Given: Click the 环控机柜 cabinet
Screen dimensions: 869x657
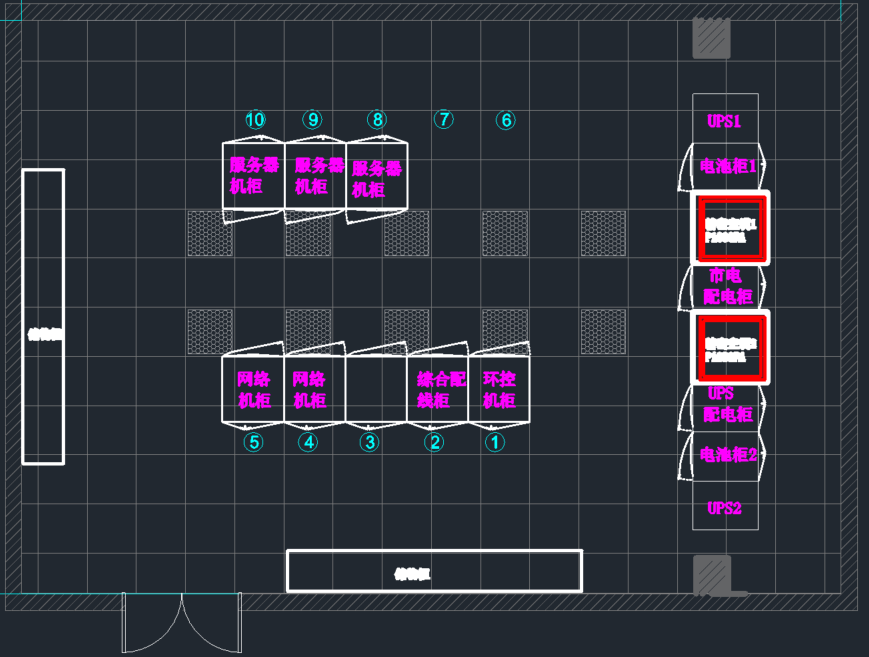Looking at the screenshot, I should tap(498, 390).
